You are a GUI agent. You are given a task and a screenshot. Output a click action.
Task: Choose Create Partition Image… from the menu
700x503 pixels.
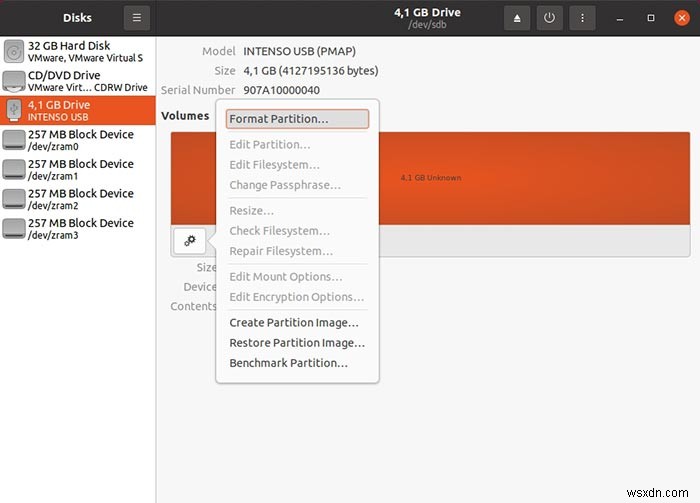pyautogui.click(x=297, y=323)
